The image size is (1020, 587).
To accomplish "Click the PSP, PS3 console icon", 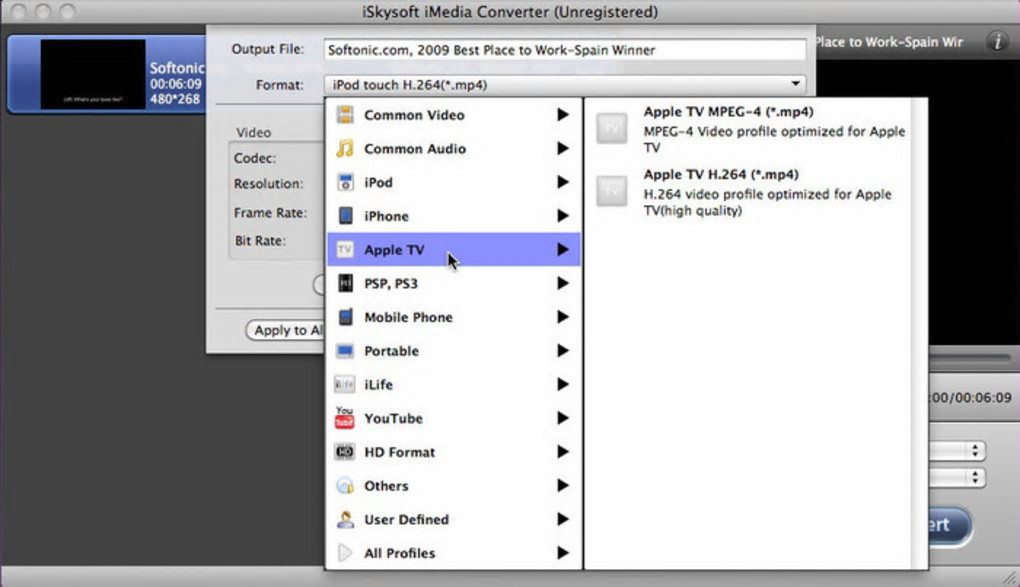I will pyautogui.click(x=345, y=283).
